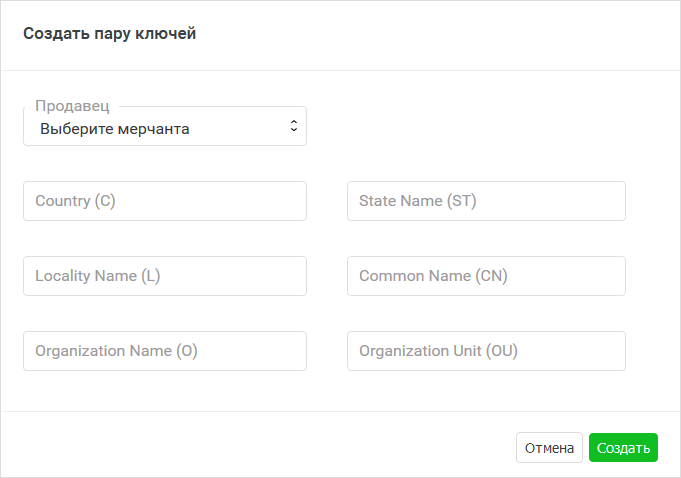The height and width of the screenshot is (478, 681).
Task: Open the Продавец merchant dropdown
Action: [x=164, y=128]
